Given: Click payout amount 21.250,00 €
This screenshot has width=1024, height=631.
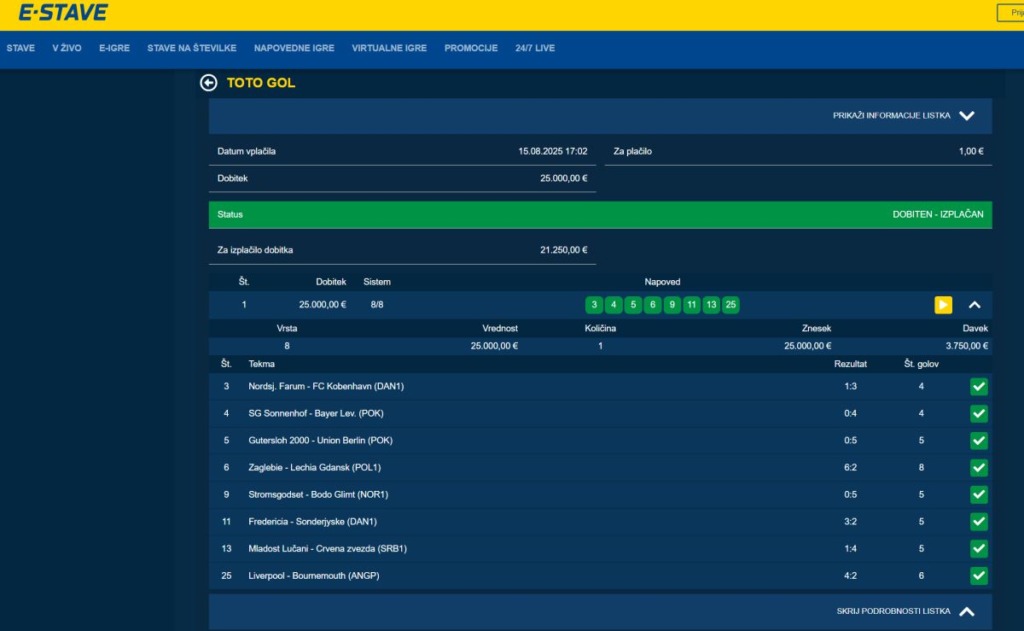Looking at the screenshot, I should [x=564, y=250].
